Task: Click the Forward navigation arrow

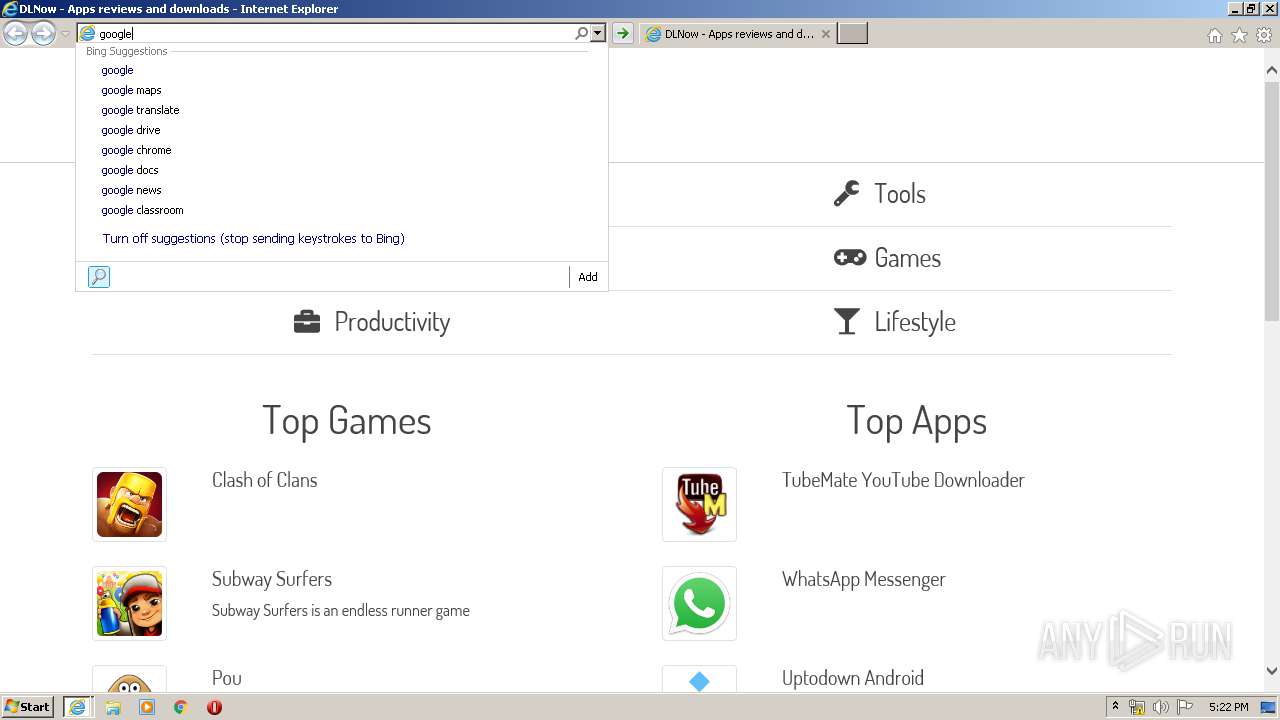Action: pyautogui.click(x=43, y=34)
